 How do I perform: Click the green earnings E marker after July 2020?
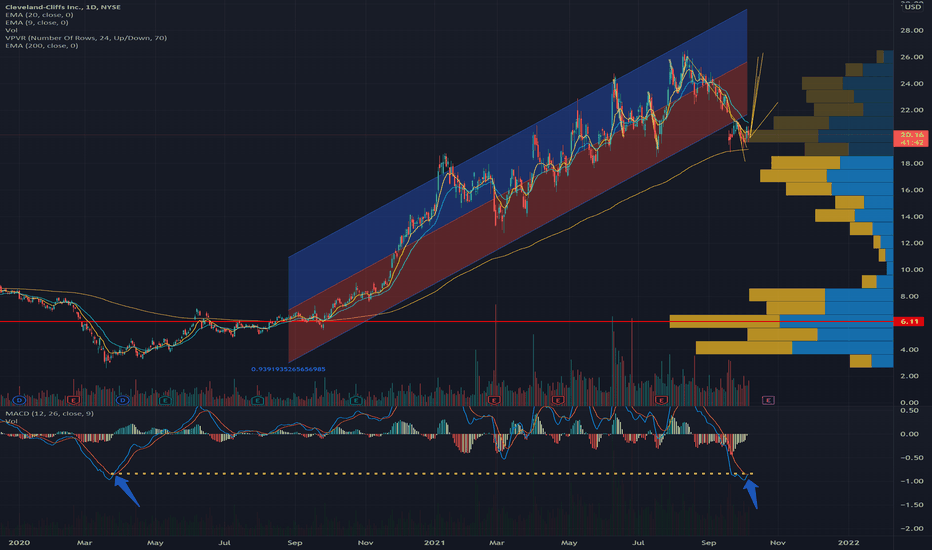pyautogui.click(x=257, y=401)
